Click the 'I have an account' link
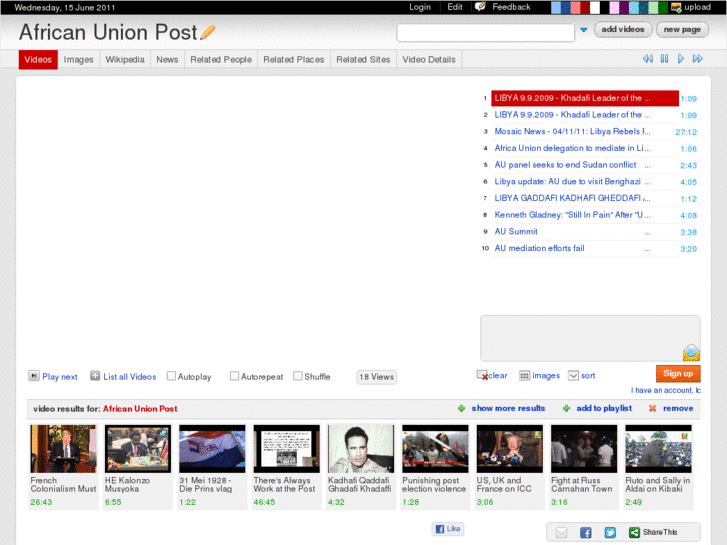727x545 pixels. (665, 390)
